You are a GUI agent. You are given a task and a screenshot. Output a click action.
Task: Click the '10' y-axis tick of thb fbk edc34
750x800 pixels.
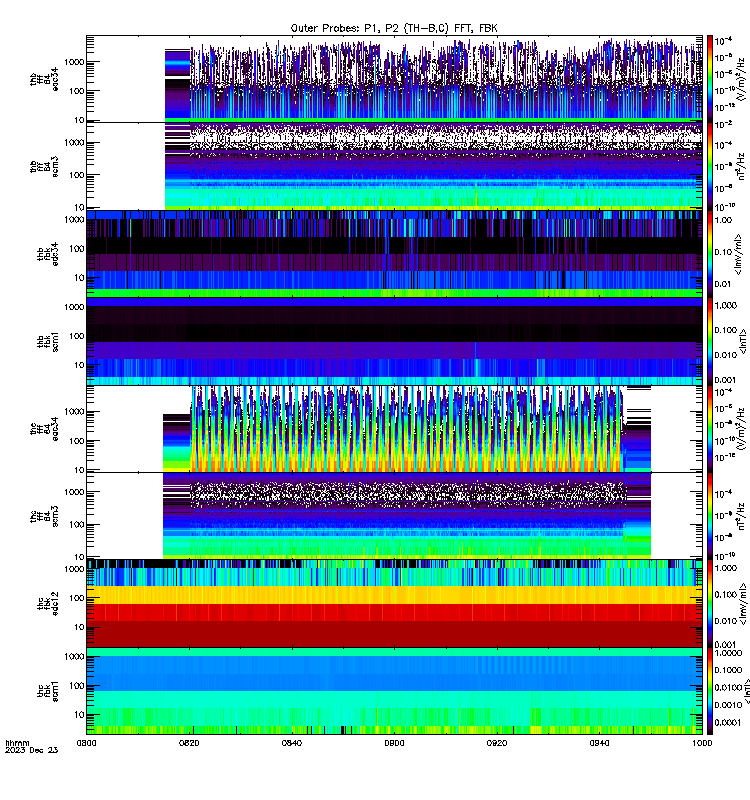[x=80, y=278]
